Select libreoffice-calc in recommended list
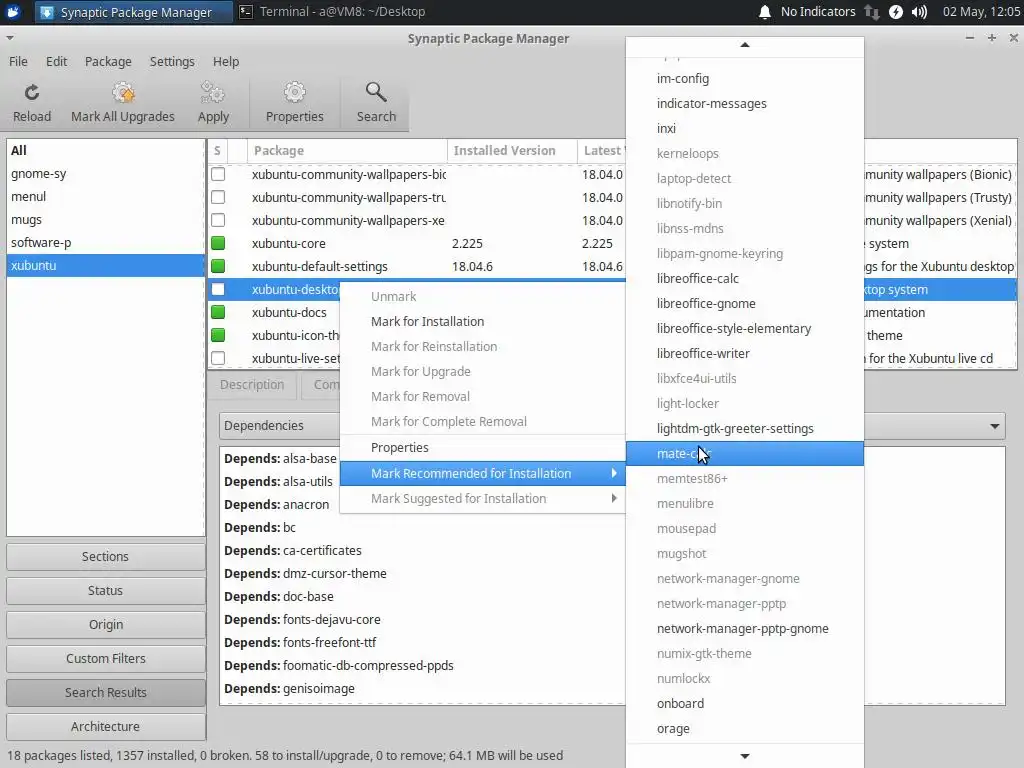1024x768 pixels. (744, 279)
